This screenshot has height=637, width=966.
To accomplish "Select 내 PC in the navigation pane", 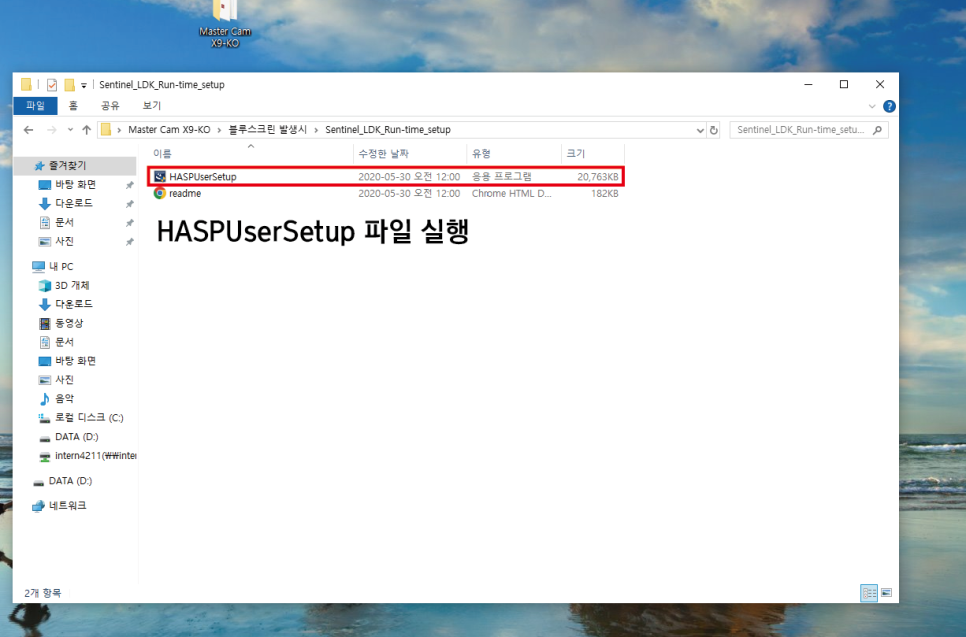I will tap(61, 266).
